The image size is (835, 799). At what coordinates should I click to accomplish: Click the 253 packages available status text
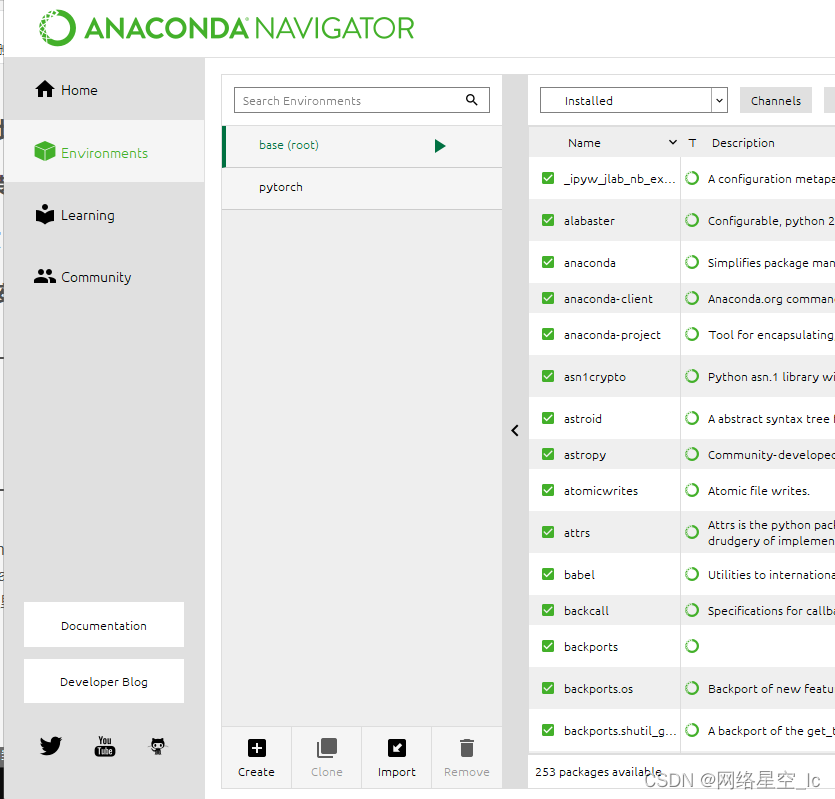598,772
